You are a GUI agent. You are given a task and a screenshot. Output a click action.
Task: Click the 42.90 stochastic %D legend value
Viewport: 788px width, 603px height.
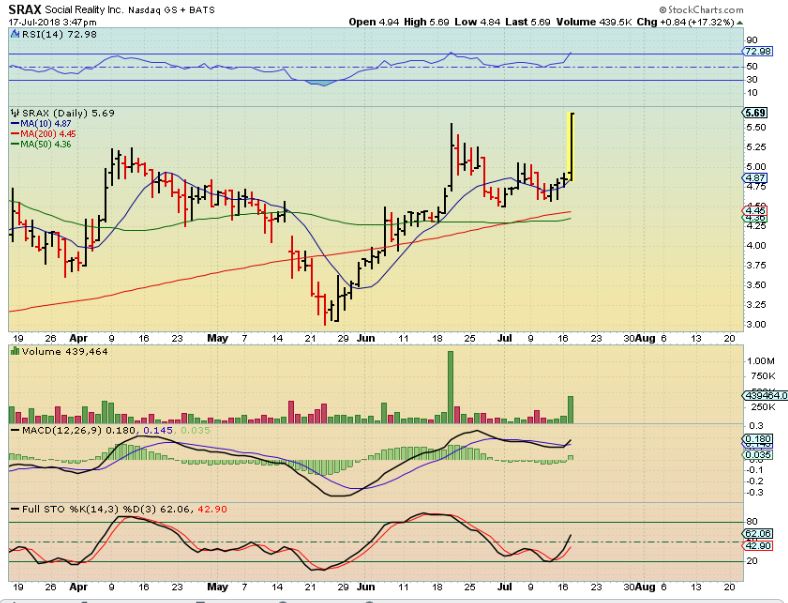click(212, 509)
